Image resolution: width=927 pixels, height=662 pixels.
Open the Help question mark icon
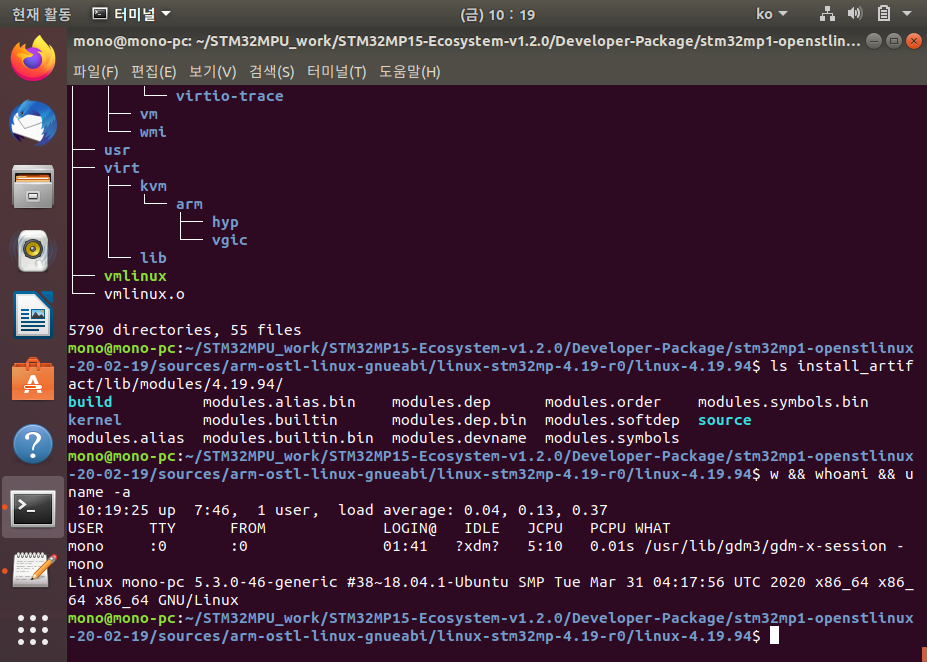[33, 443]
